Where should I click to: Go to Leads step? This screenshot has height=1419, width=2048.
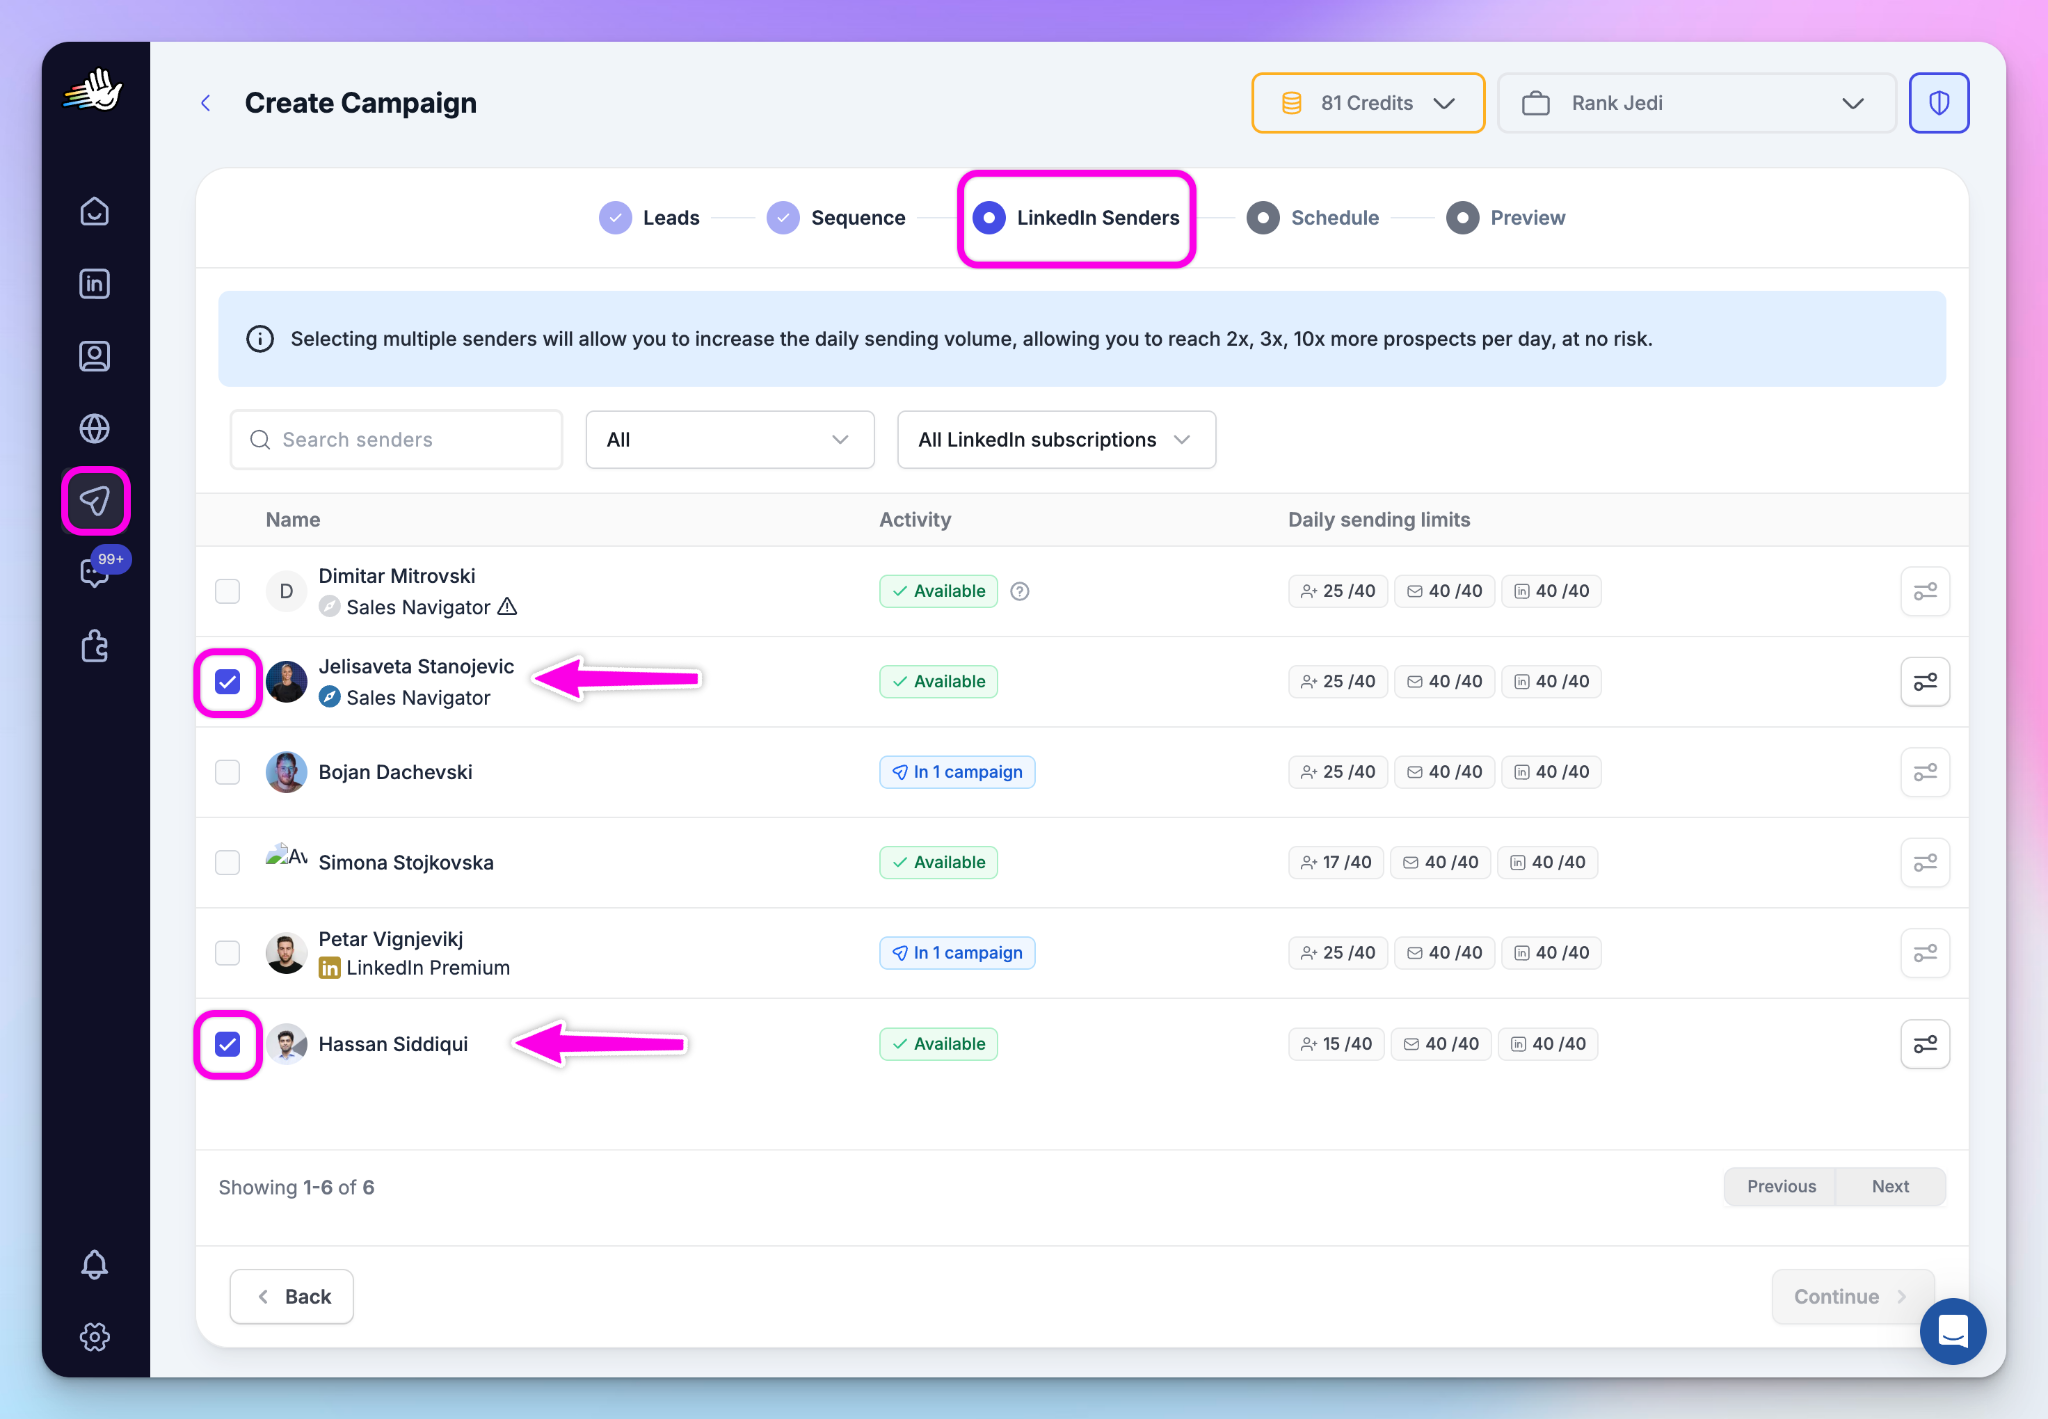point(649,218)
